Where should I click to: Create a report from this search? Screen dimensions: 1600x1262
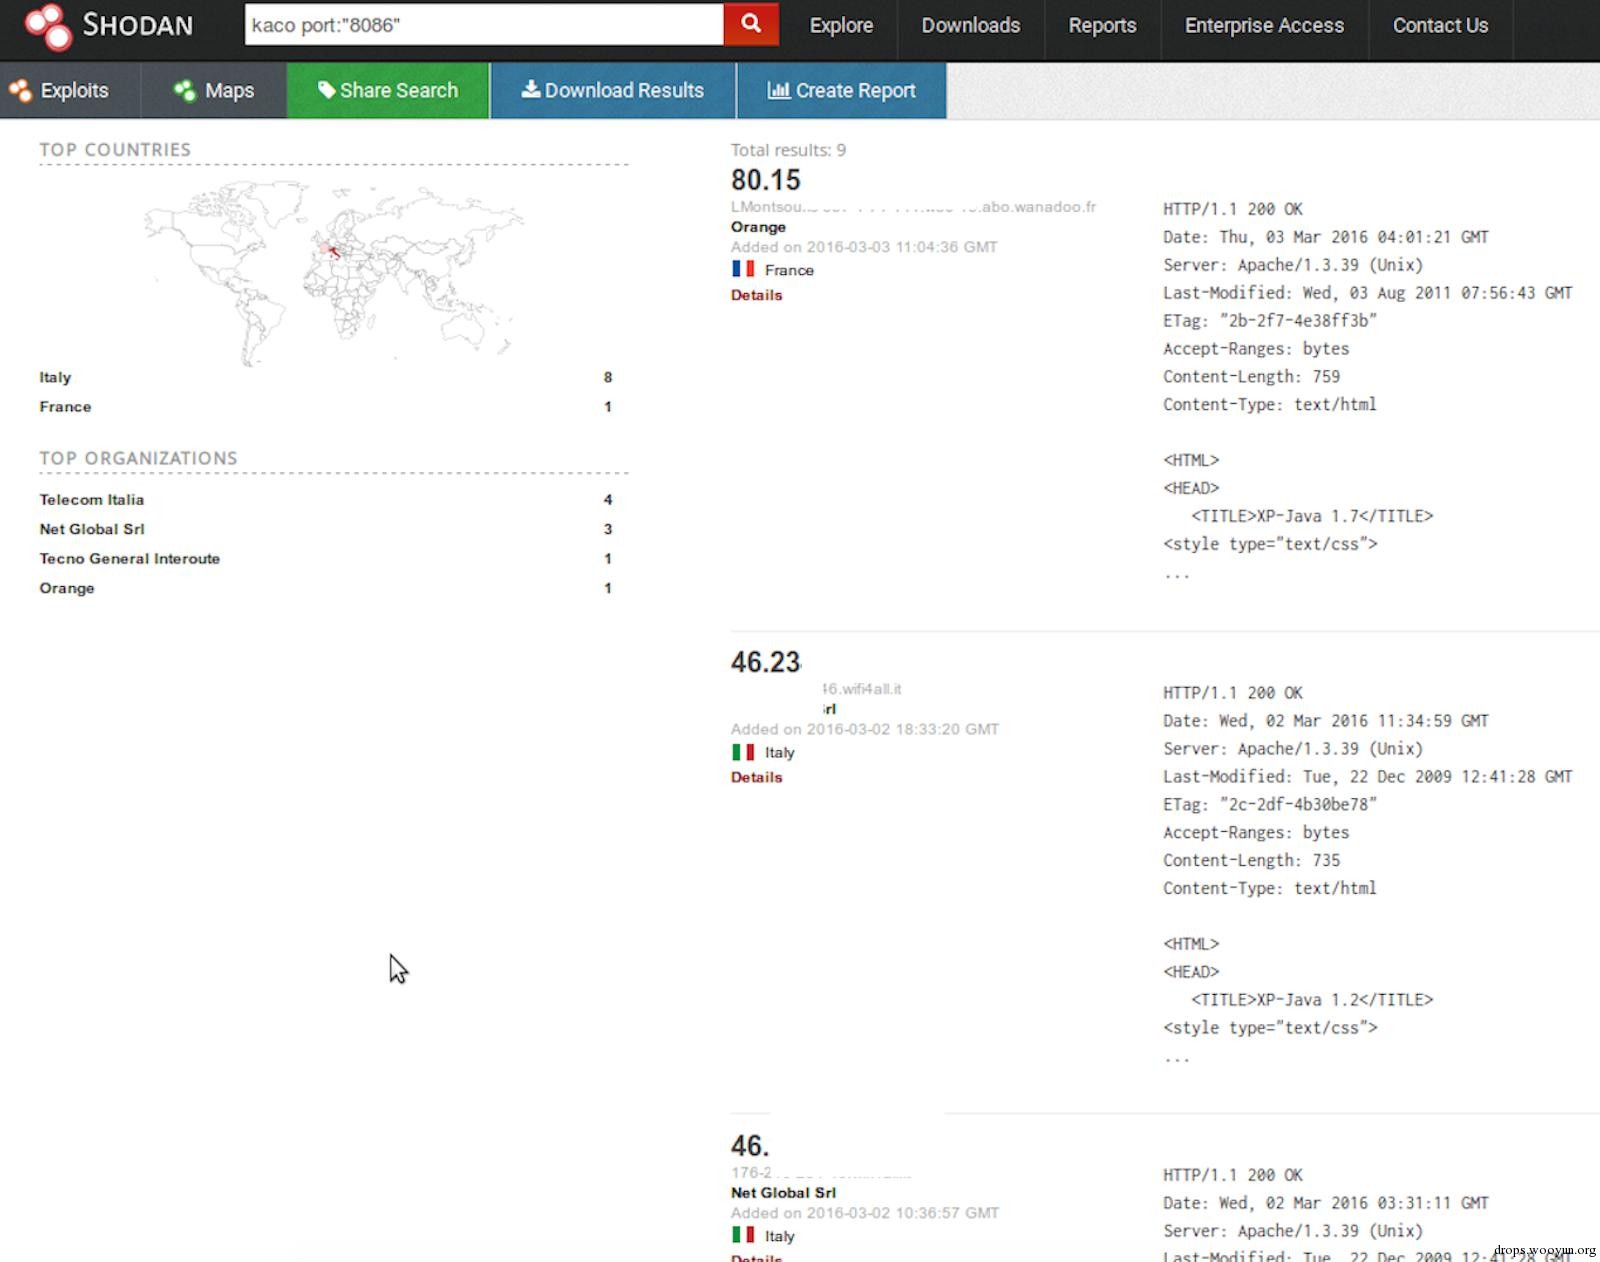841,90
